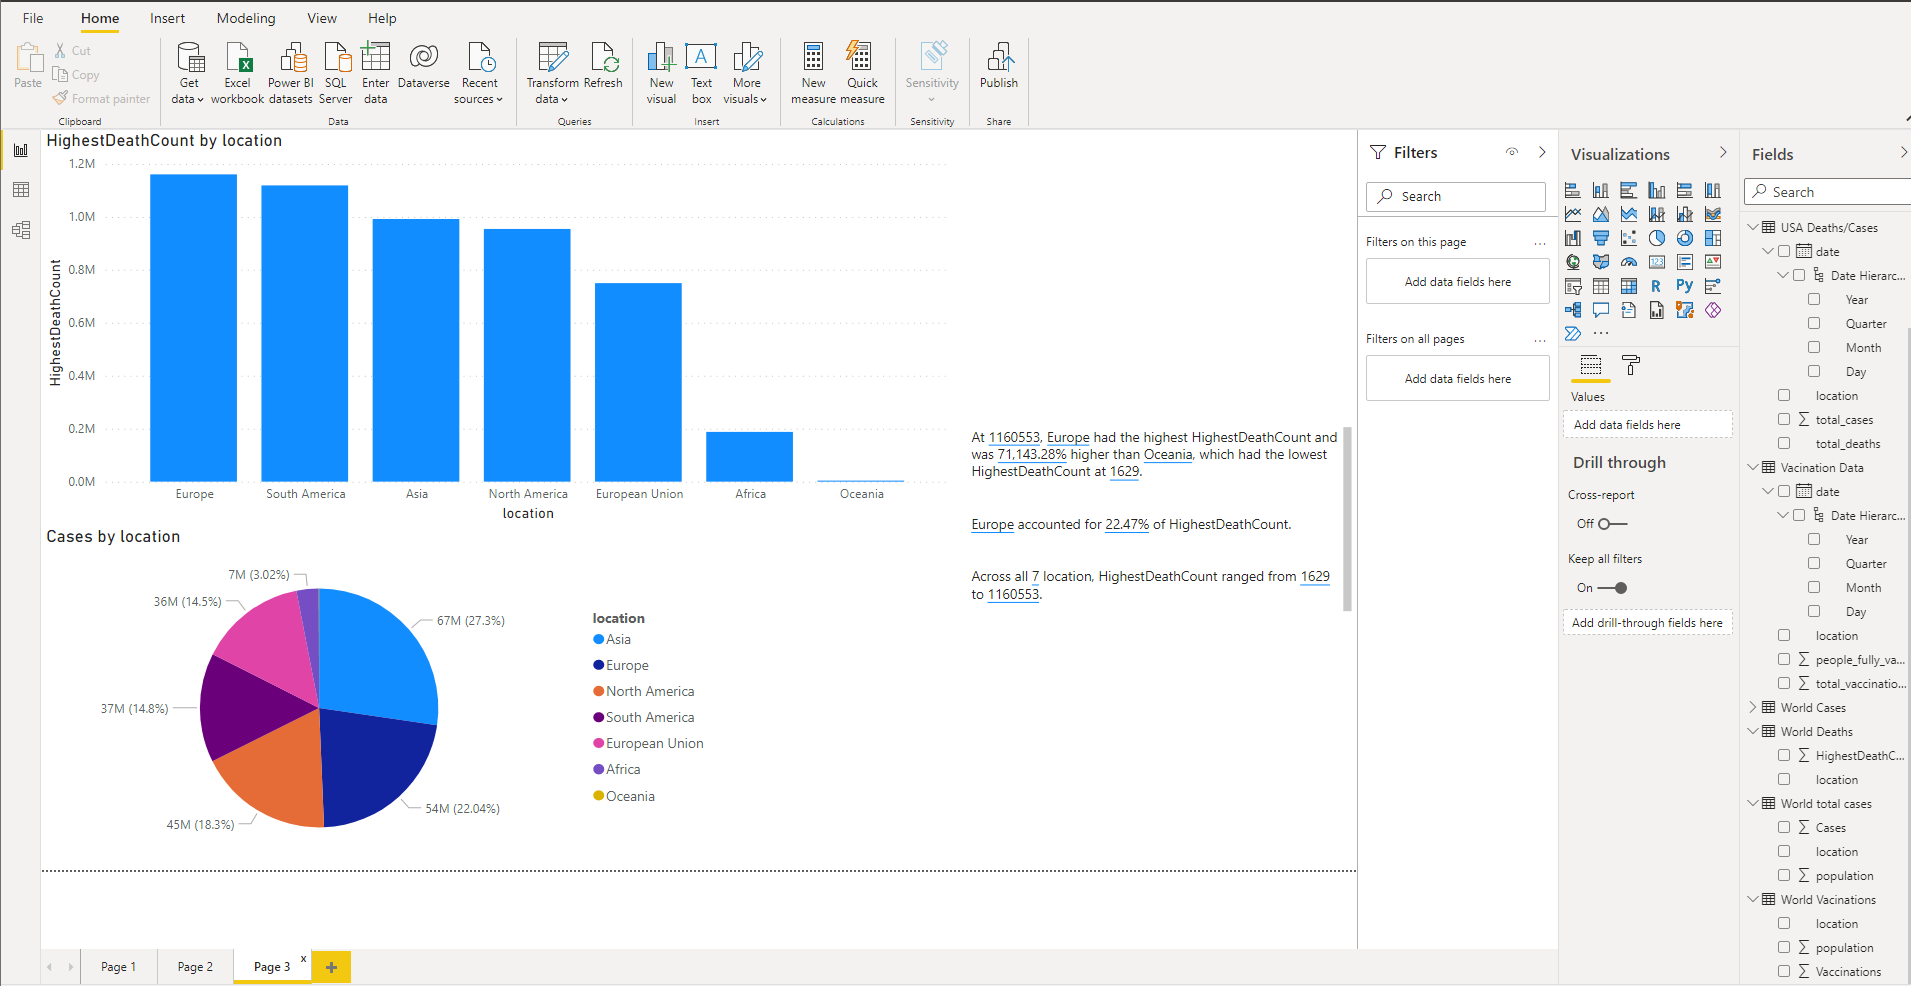Click the Publish button

click(x=998, y=70)
